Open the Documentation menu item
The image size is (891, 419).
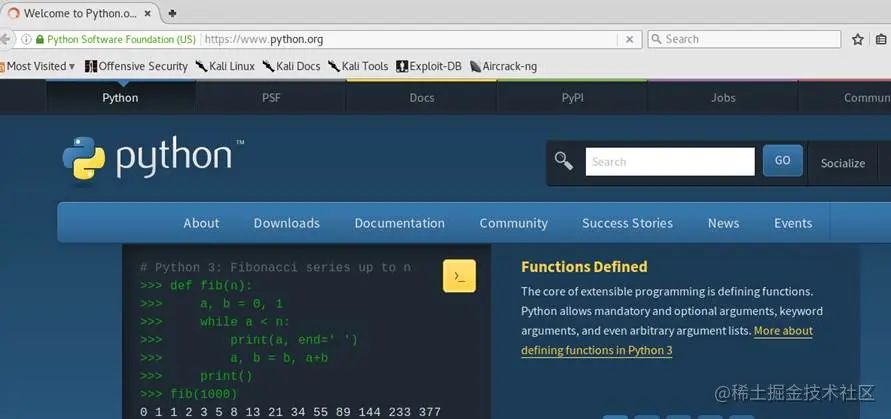coord(399,223)
